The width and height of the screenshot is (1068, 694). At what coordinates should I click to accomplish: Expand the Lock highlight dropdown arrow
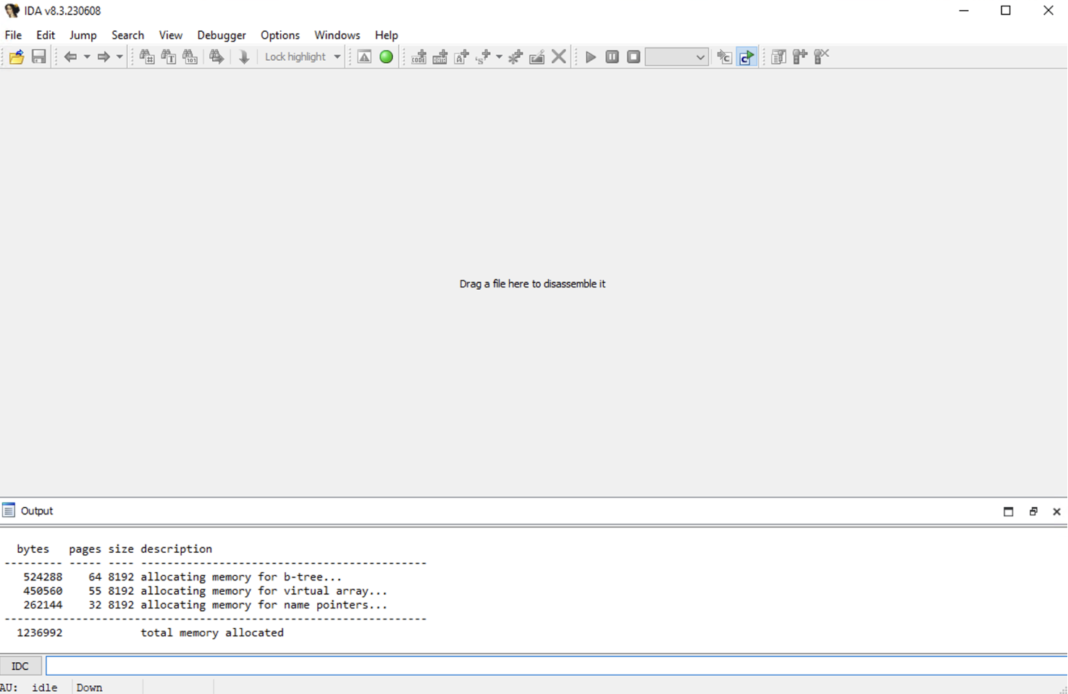tap(336, 56)
